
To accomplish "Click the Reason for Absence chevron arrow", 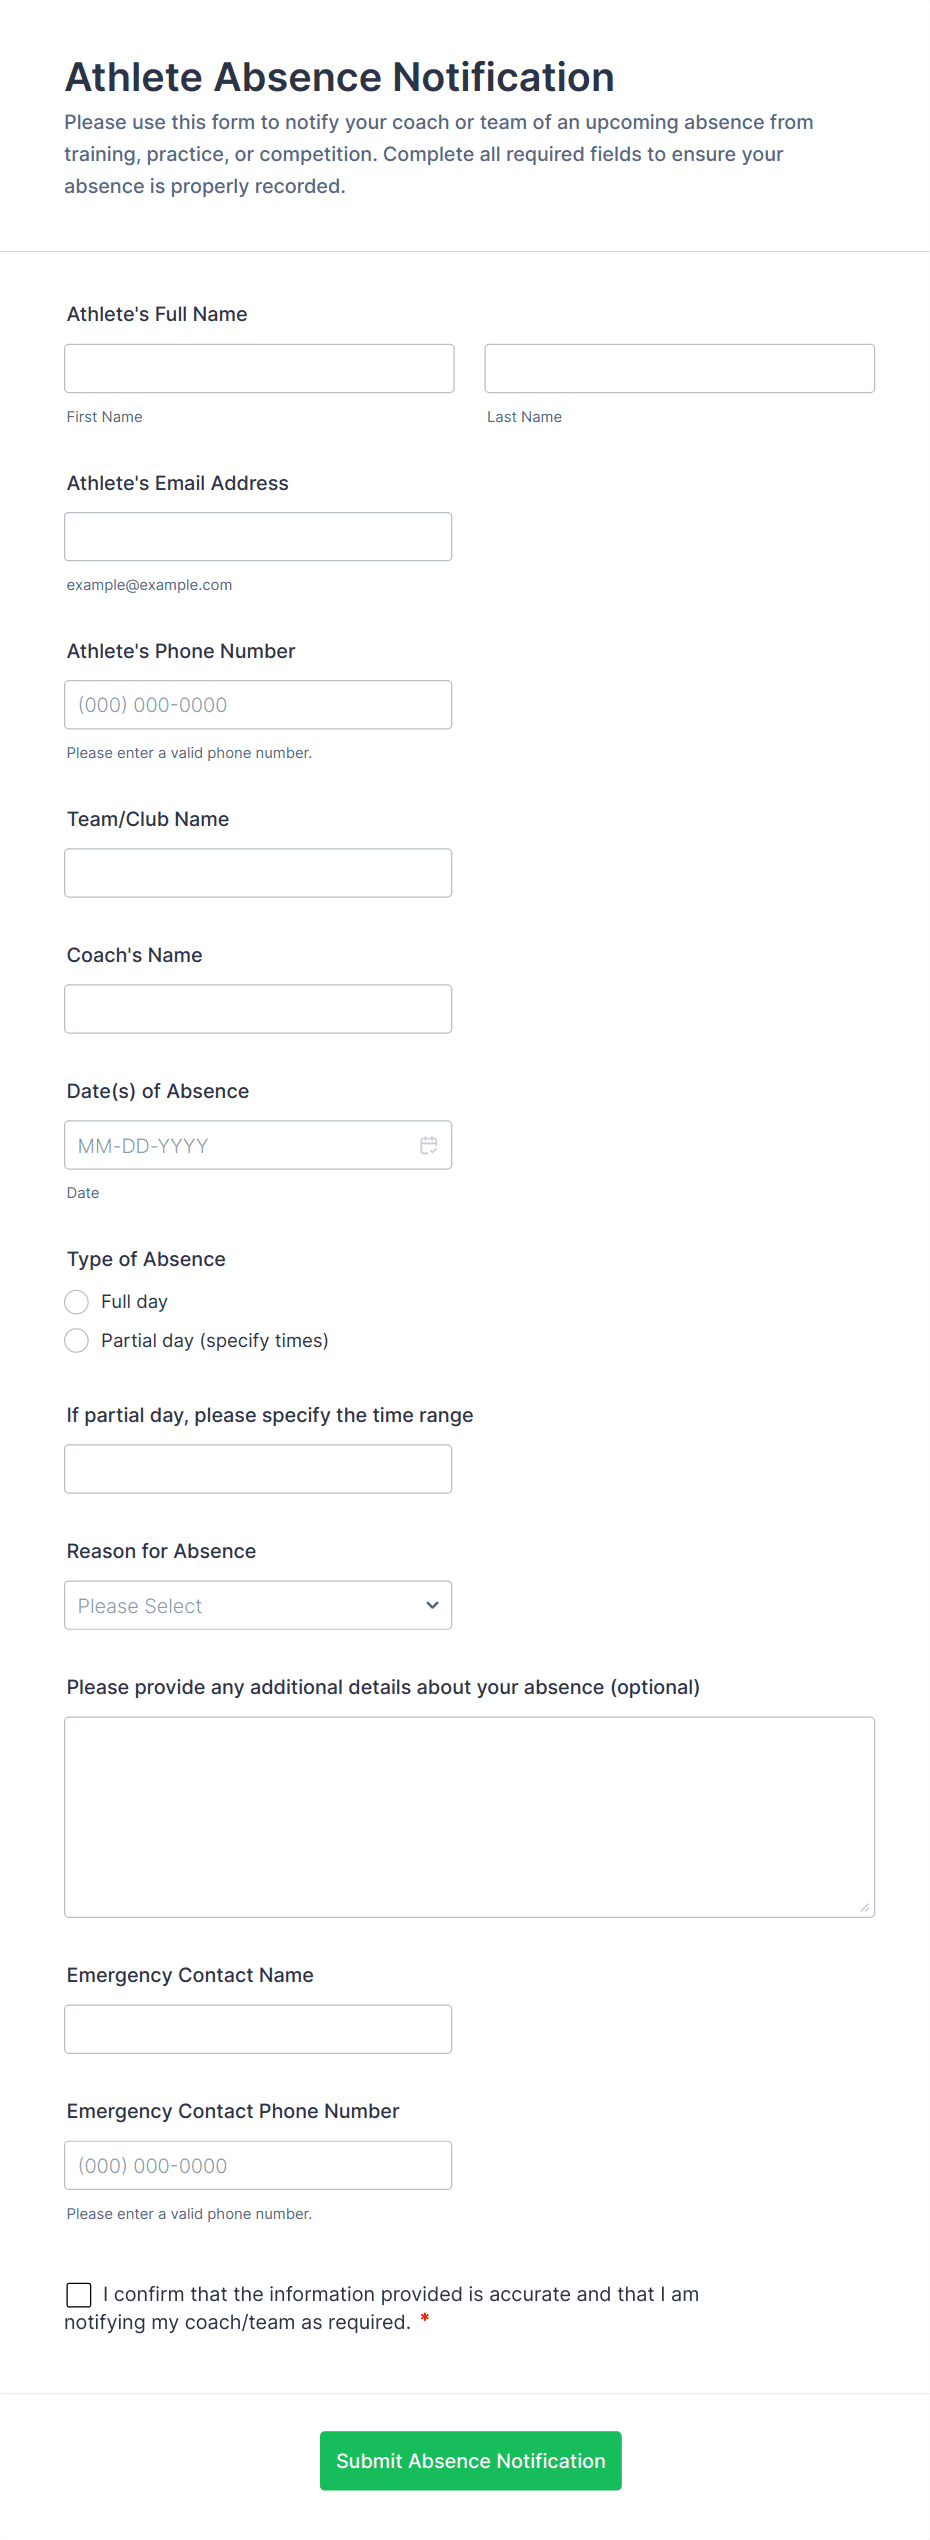I will point(432,1605).
